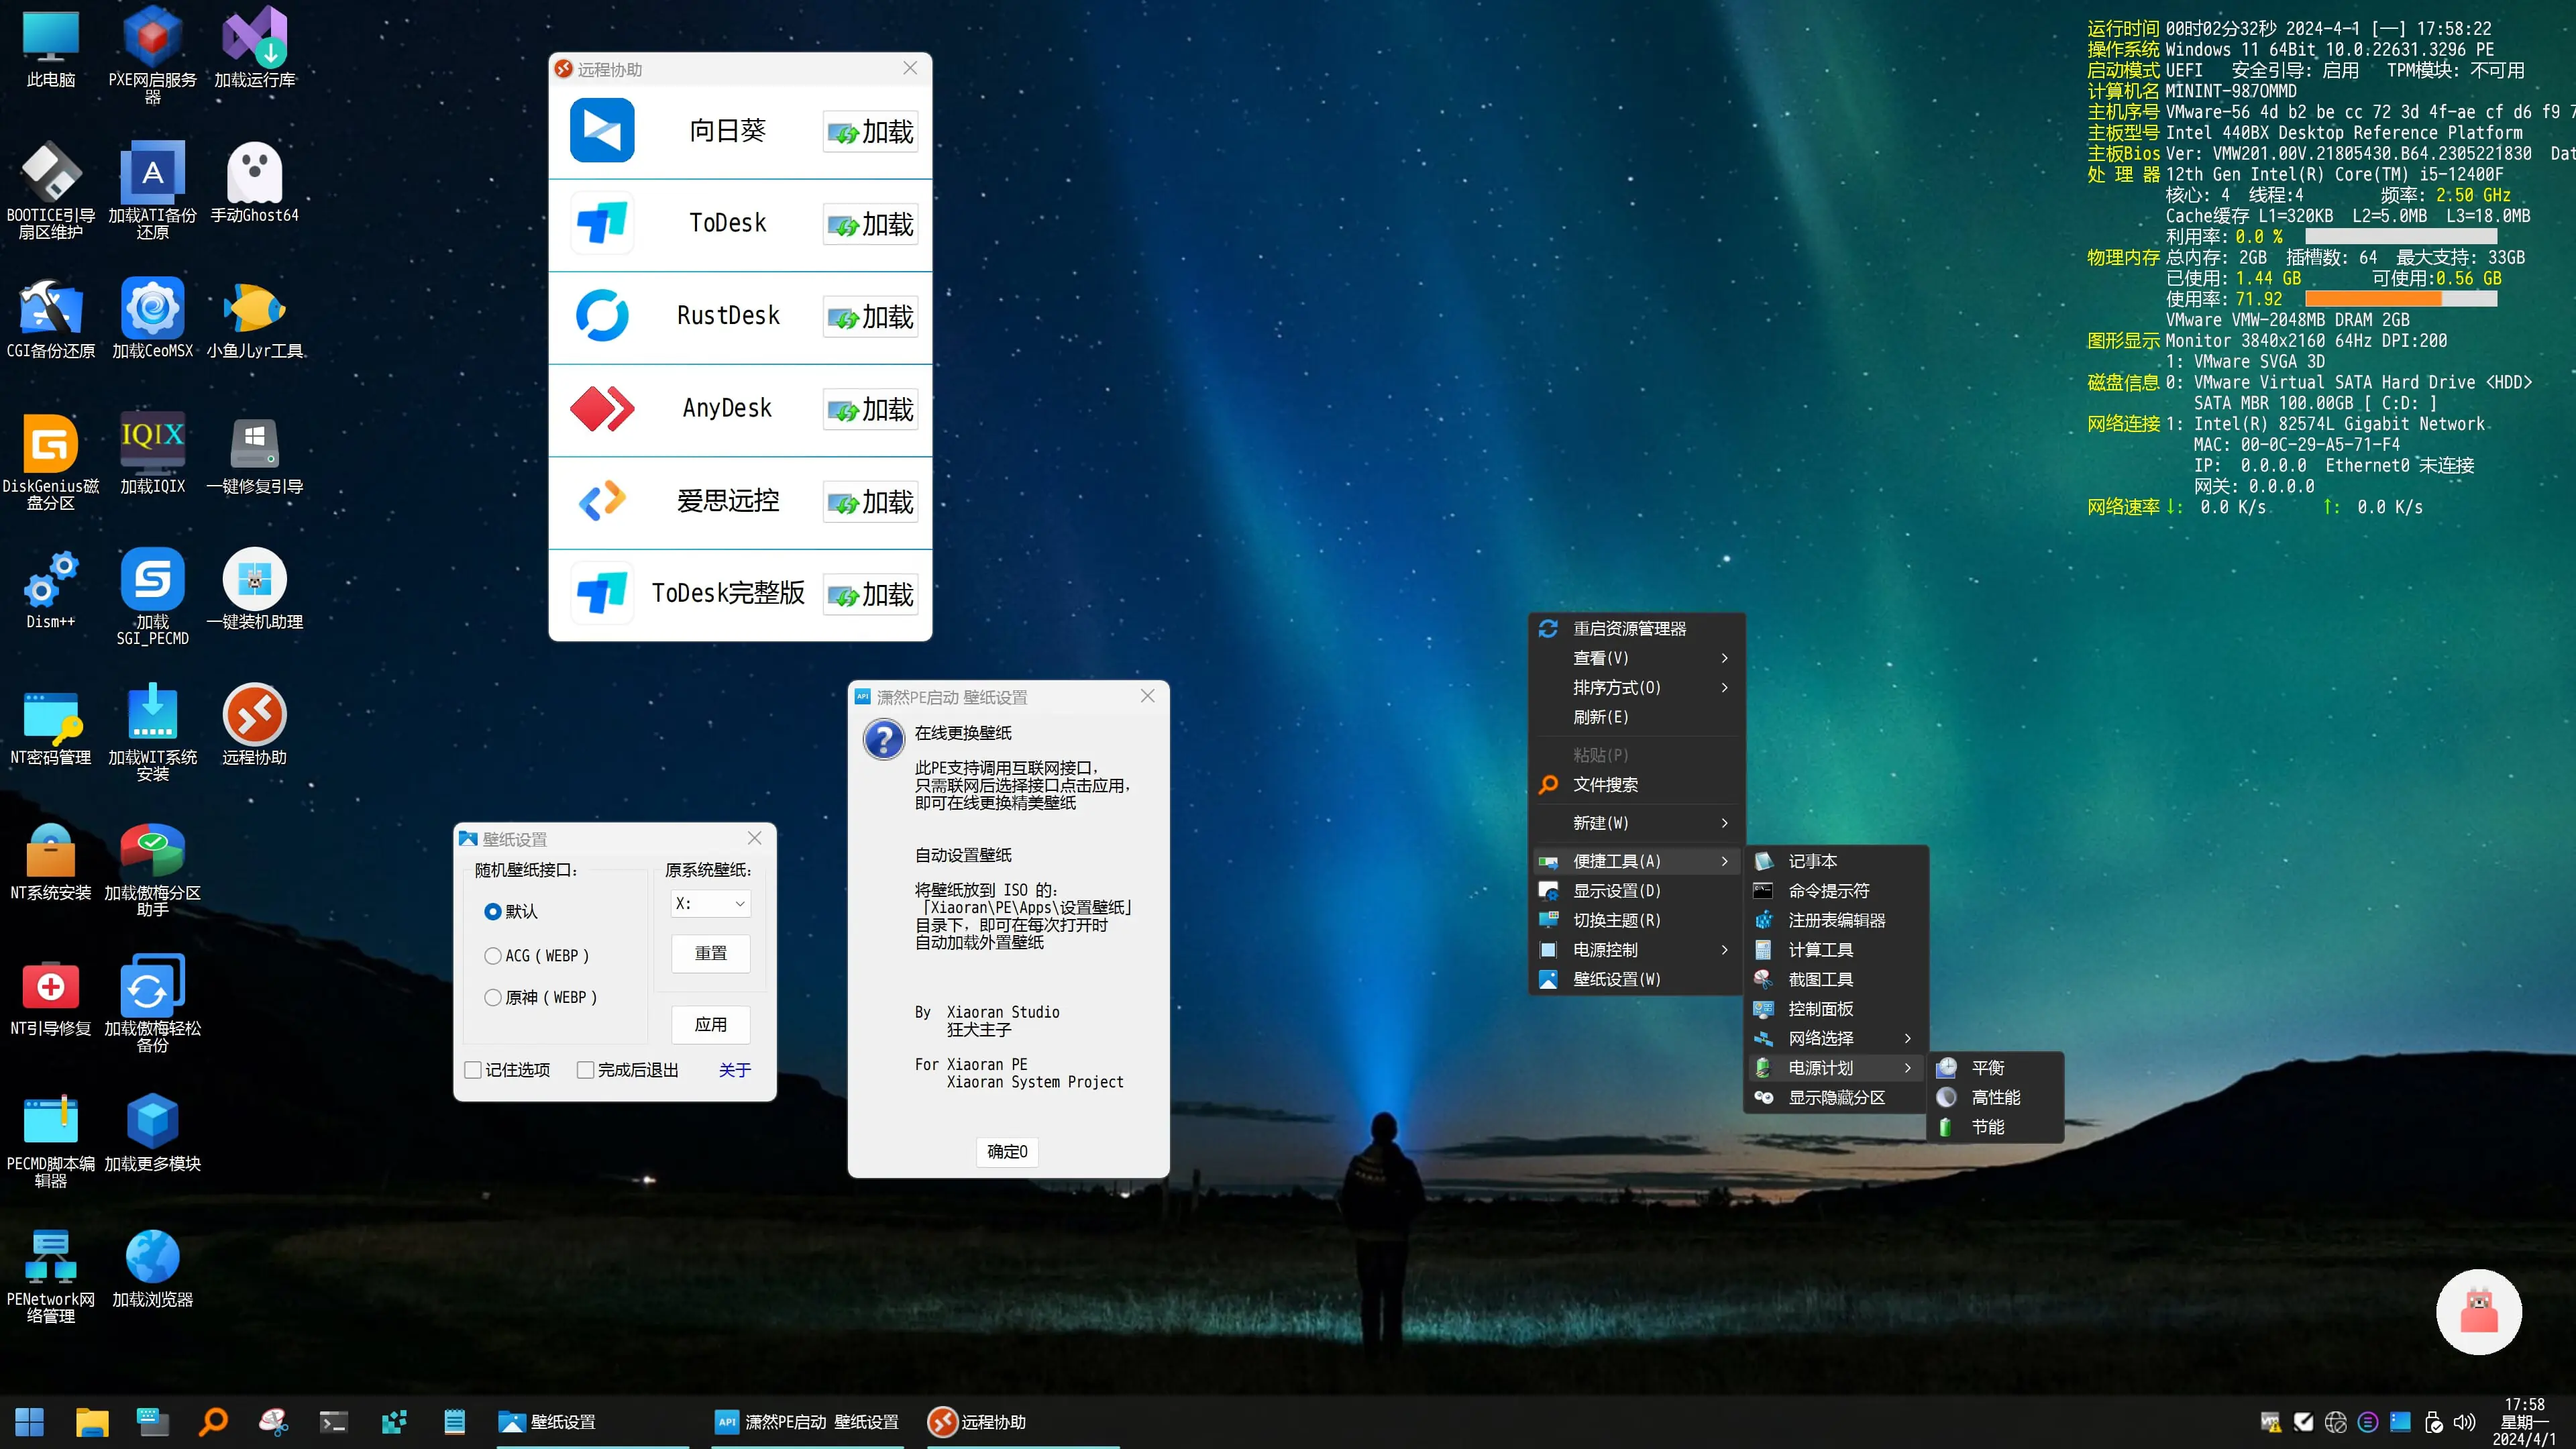Open the X: drive dropdown

click(710, 904)
